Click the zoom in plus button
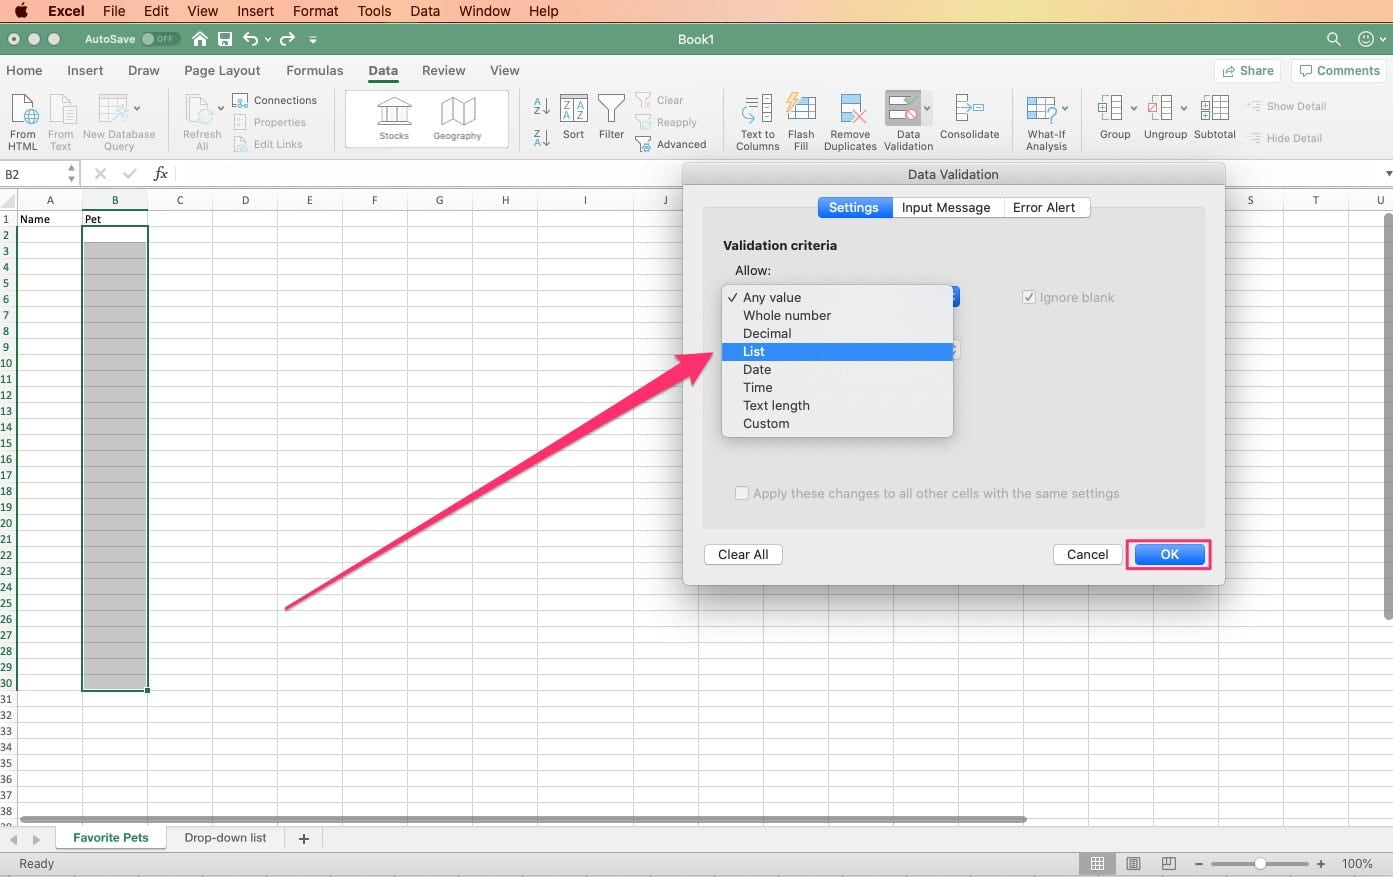Viewport: 1393px width, 877px height. coord(1321,863)
